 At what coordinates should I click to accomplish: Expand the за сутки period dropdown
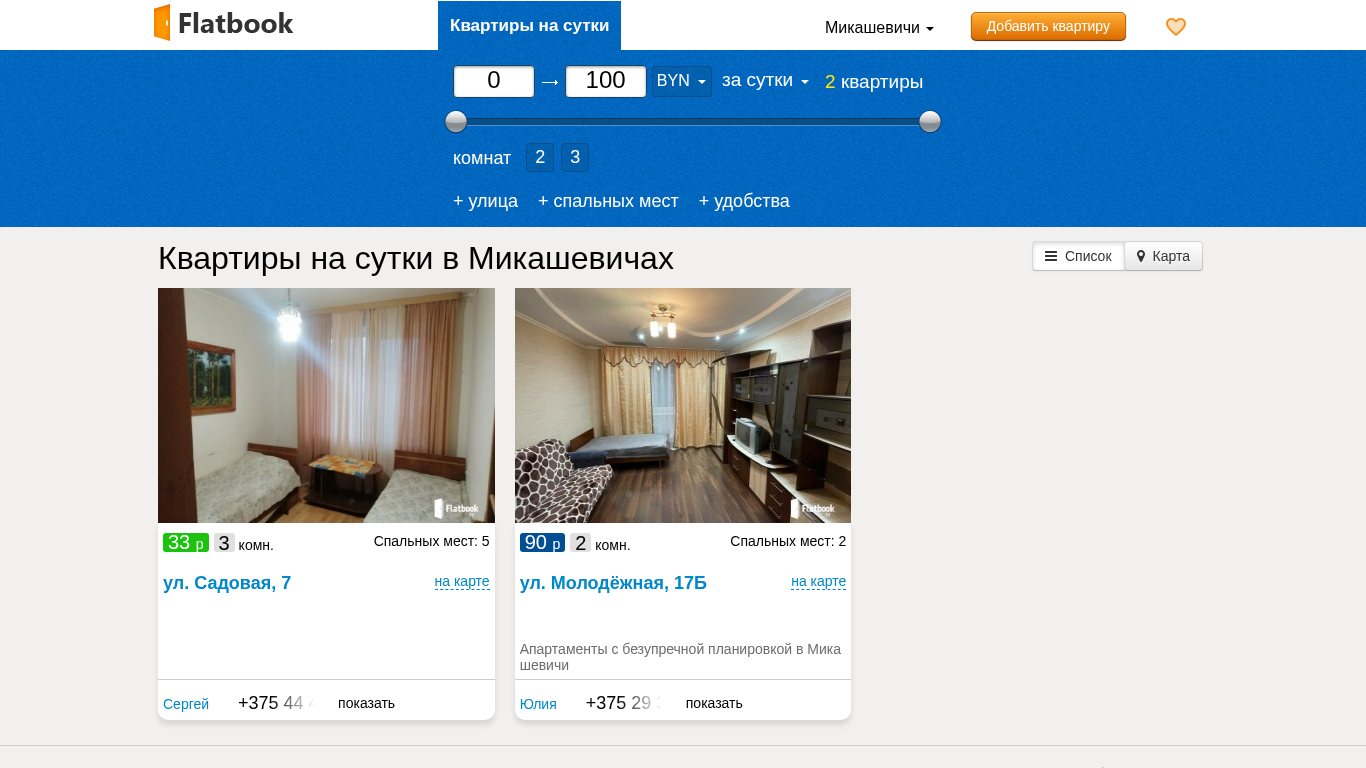(x=765, y=81)
